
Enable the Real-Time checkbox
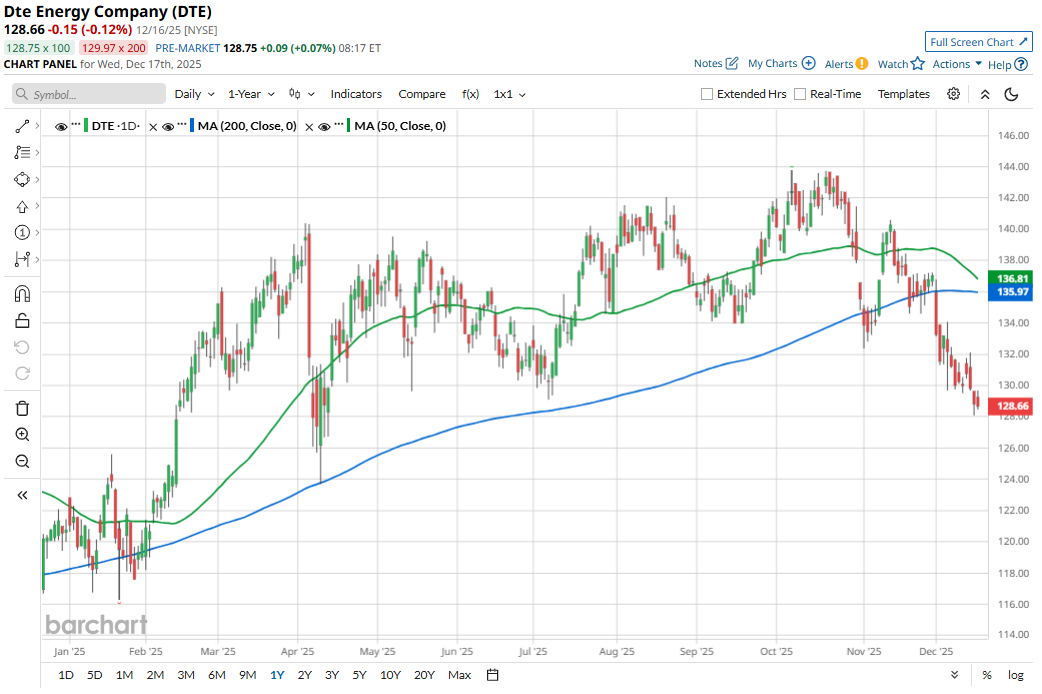pyautogui.click(x=800, y=94)
